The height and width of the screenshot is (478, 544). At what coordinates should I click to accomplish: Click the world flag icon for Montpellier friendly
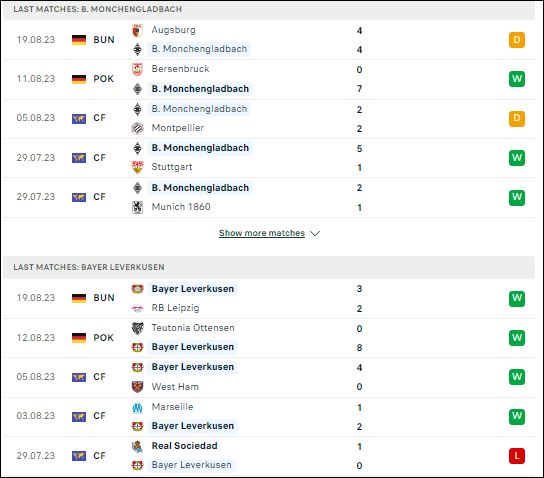pos(79,119)
